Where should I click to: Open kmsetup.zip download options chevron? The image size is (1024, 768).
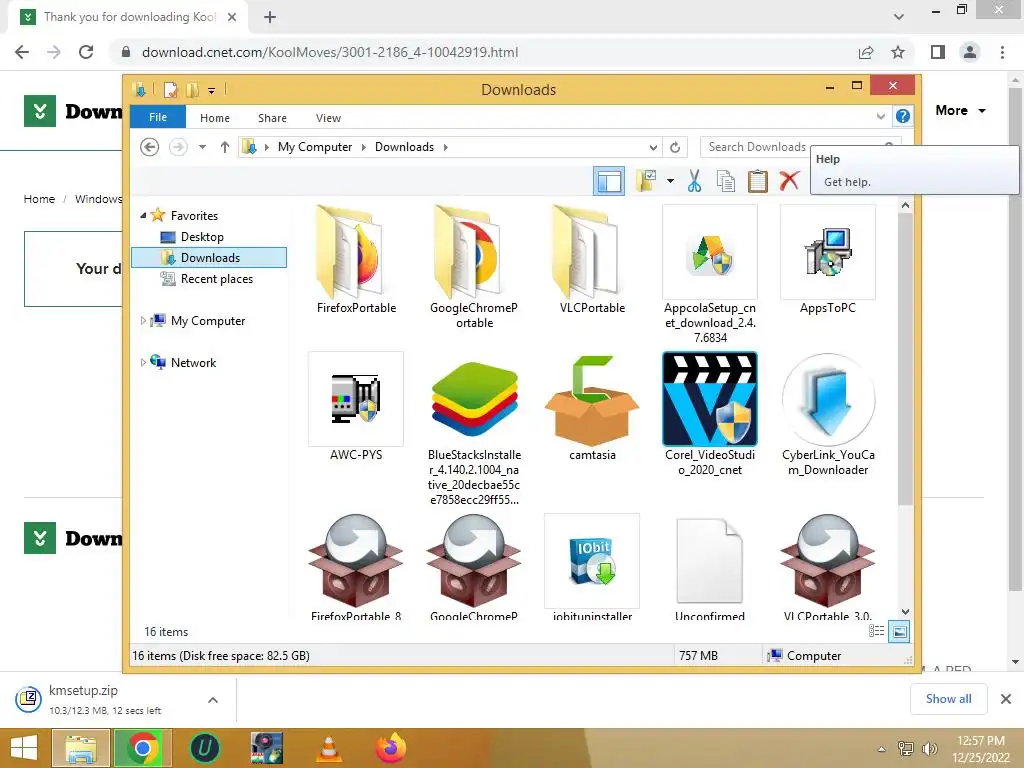click(213, 699)
